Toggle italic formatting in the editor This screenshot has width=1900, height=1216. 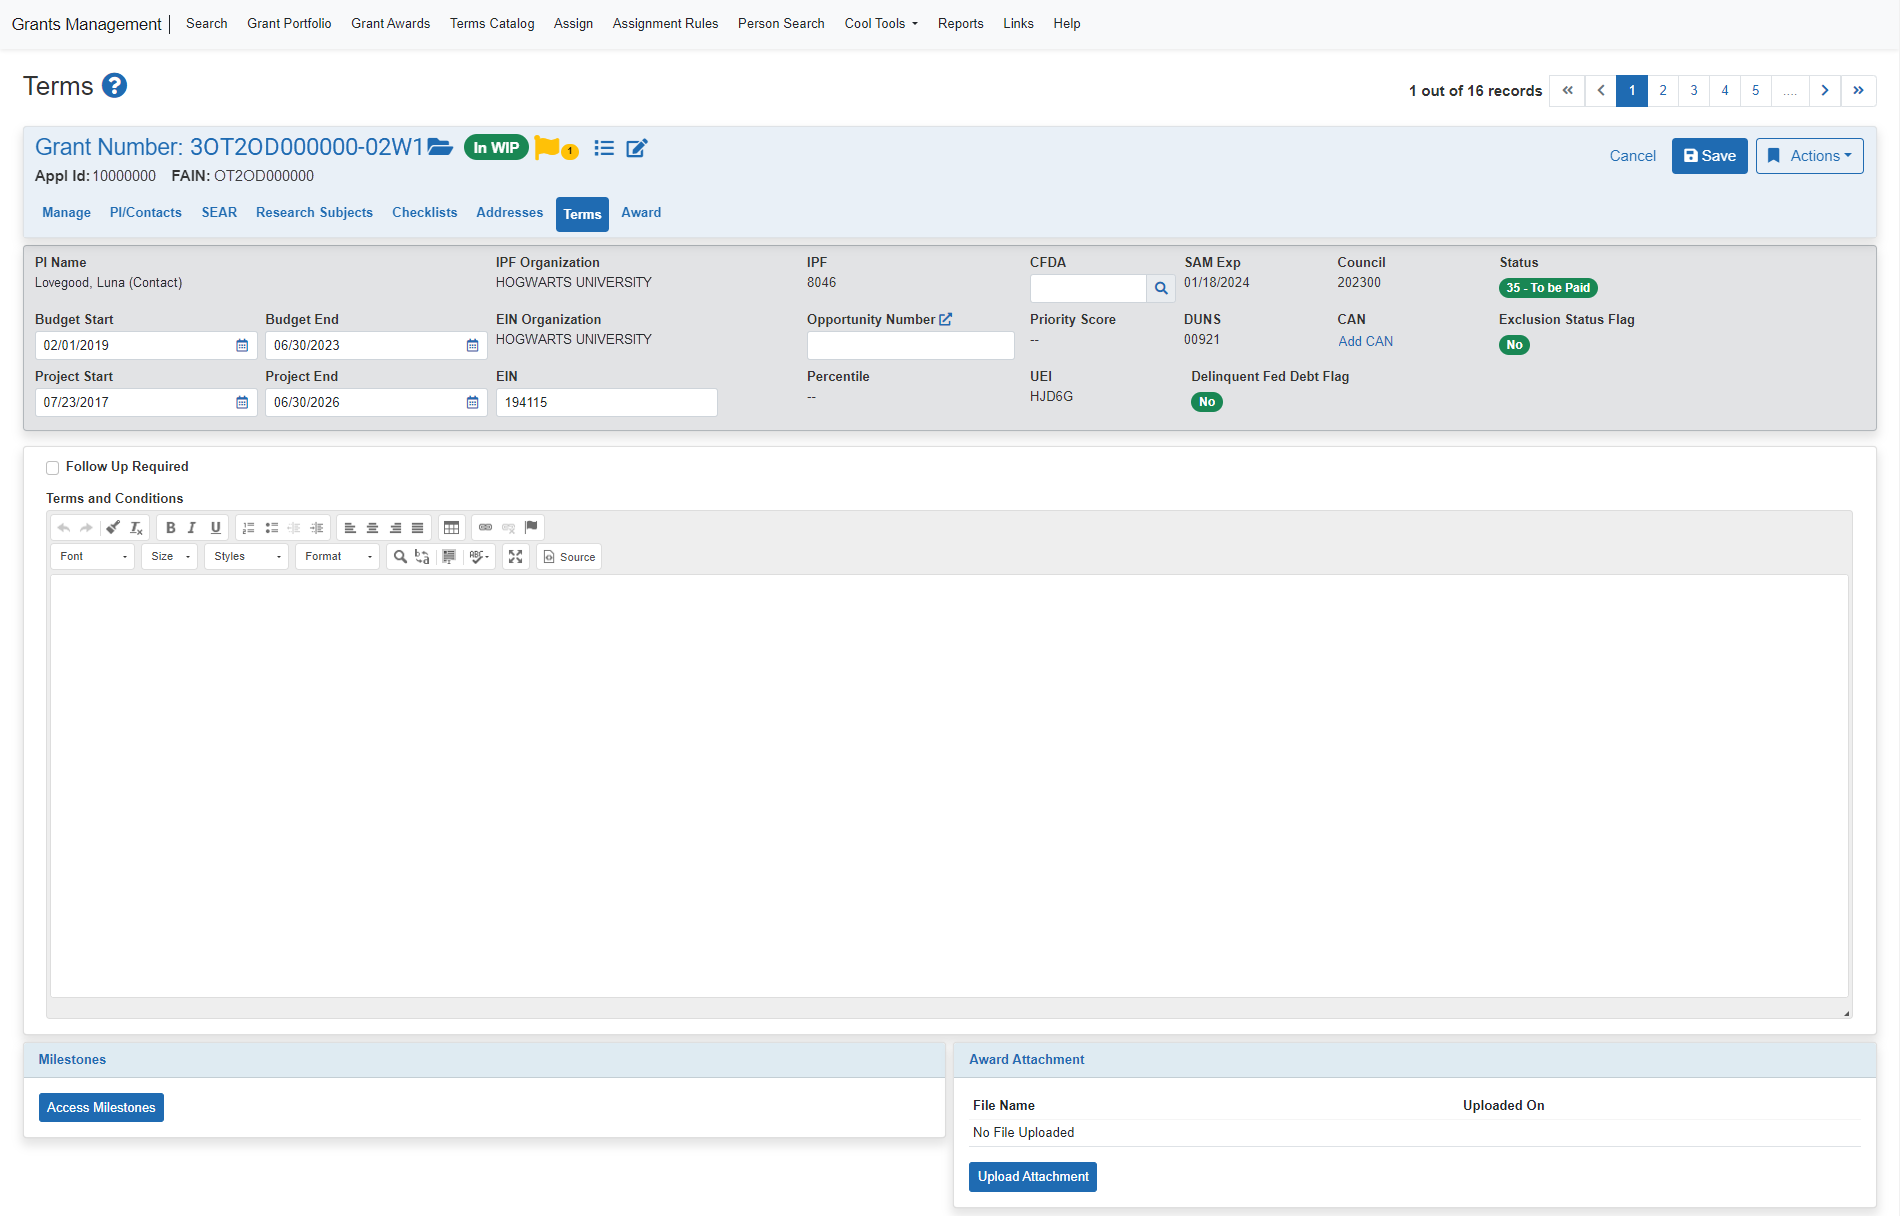(x=192, y=527)
